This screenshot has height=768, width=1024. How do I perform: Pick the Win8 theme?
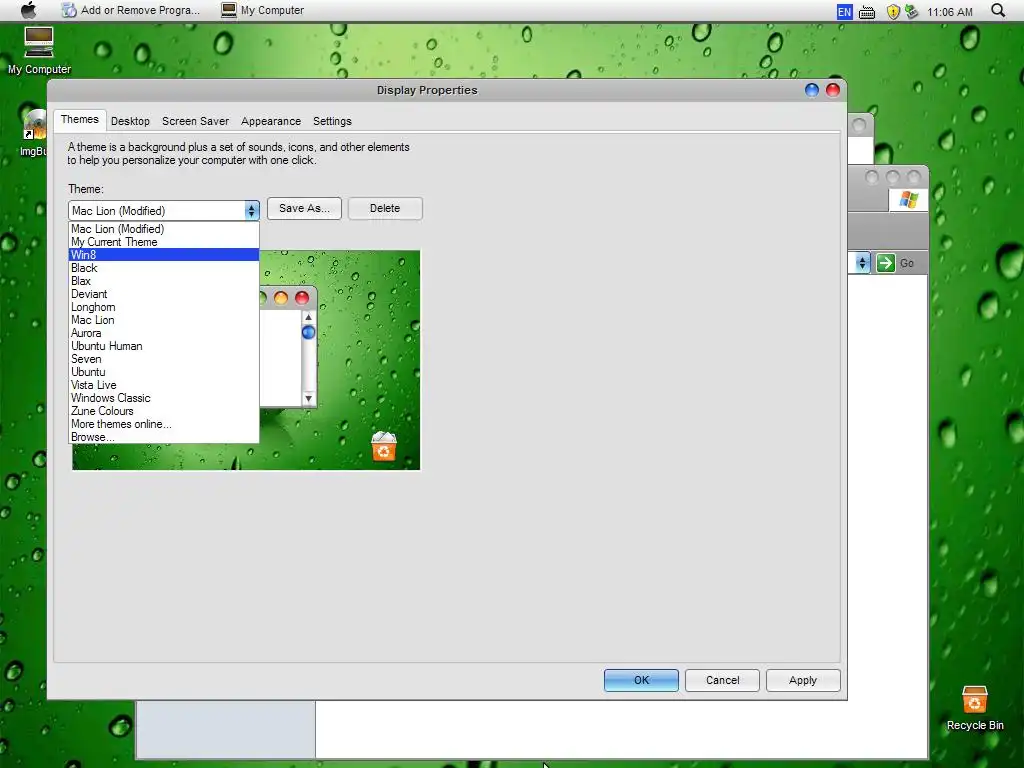(163, 255)
